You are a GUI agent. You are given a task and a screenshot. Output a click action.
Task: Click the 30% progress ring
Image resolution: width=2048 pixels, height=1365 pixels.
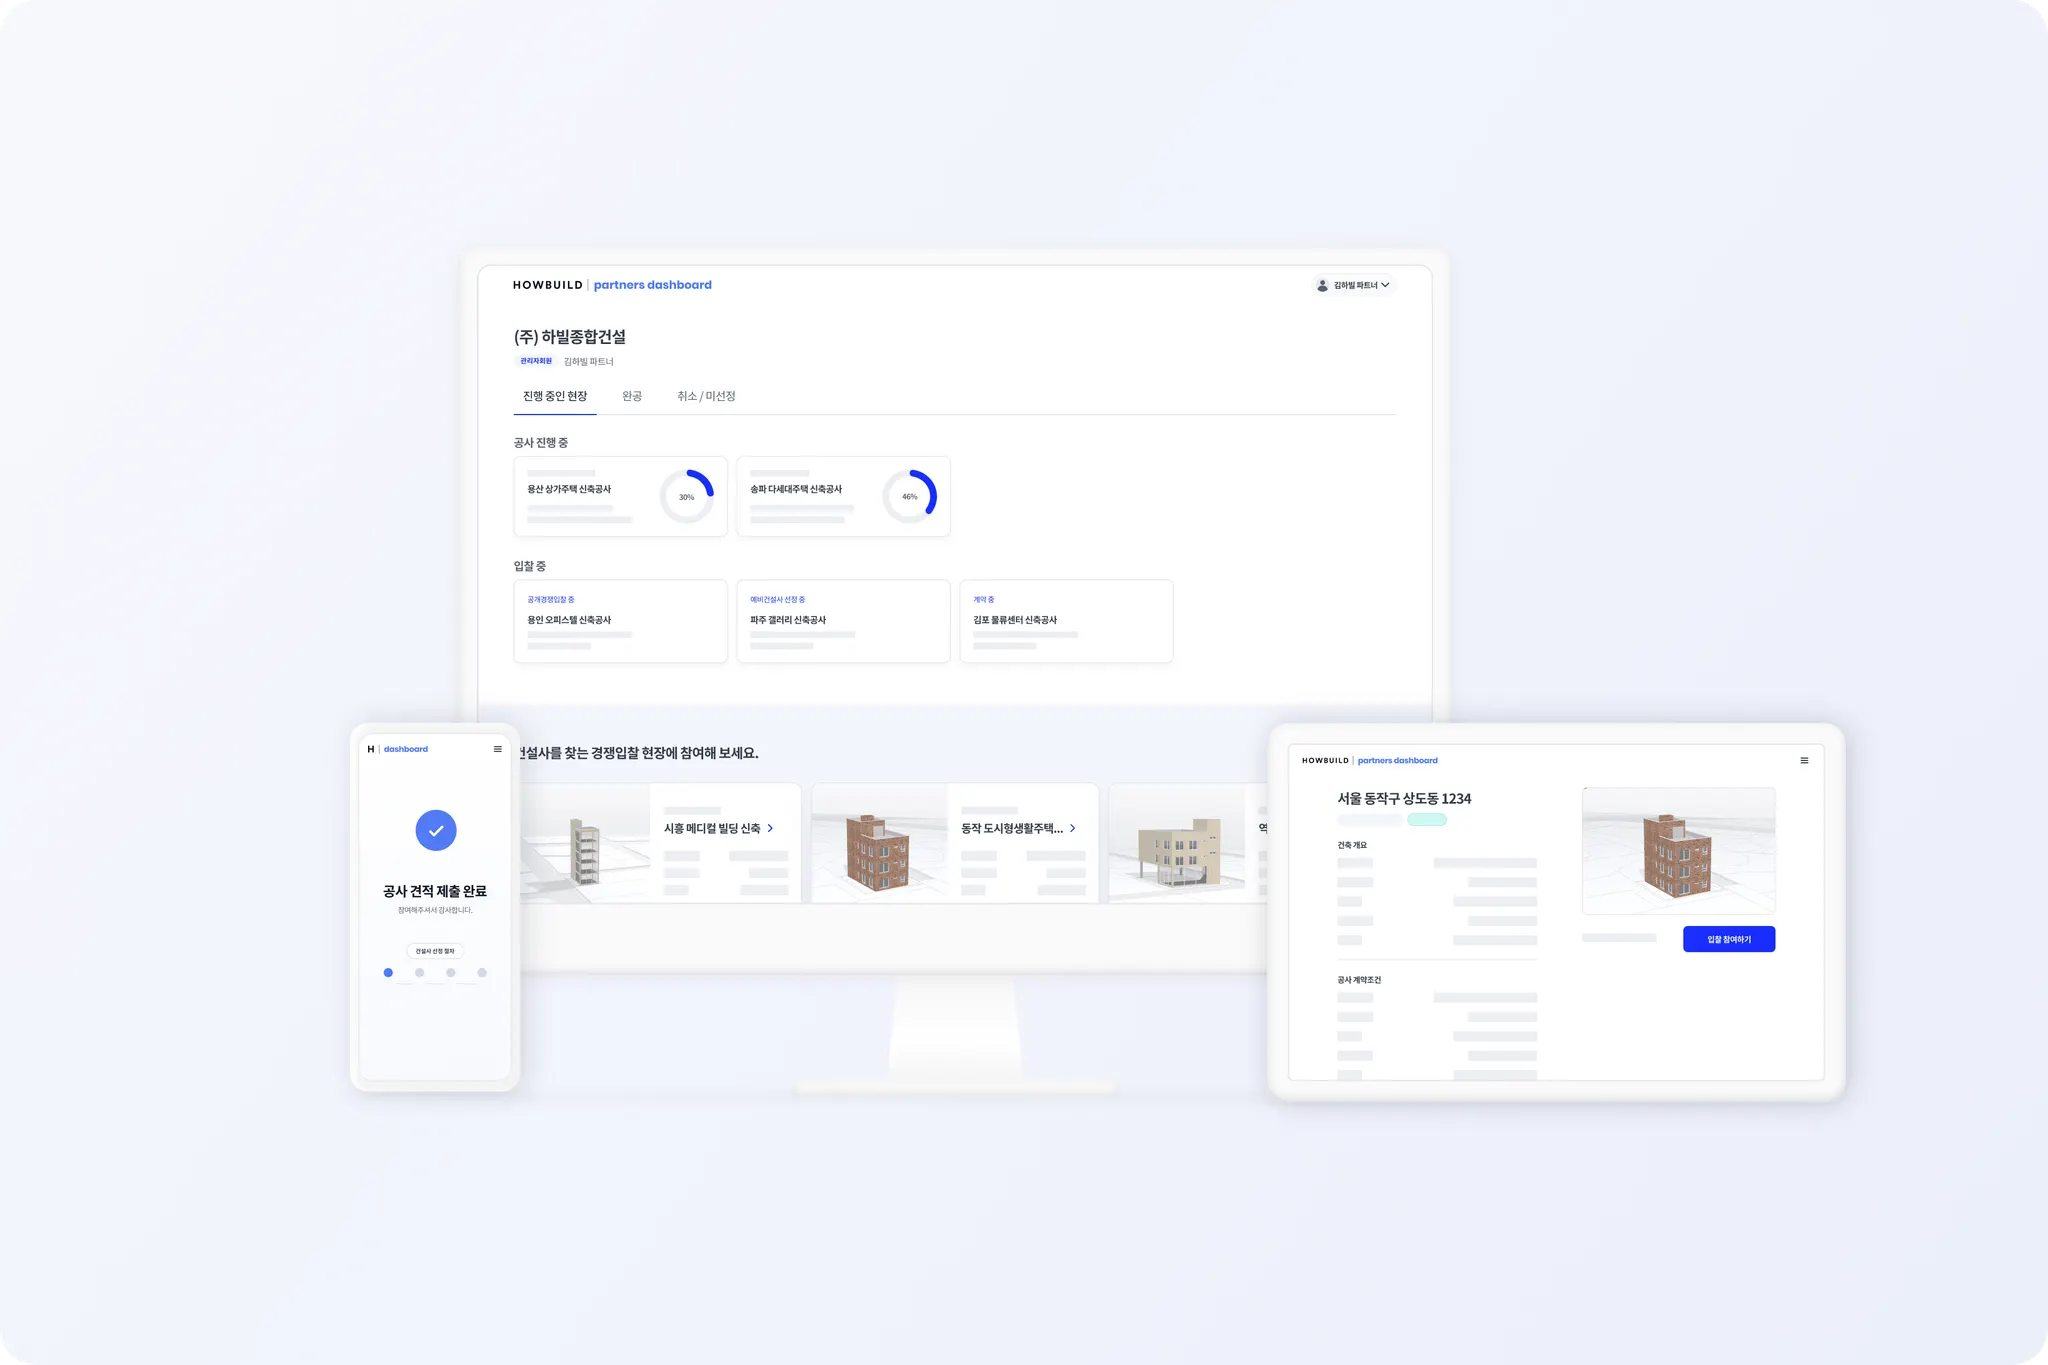click(687, 496)
